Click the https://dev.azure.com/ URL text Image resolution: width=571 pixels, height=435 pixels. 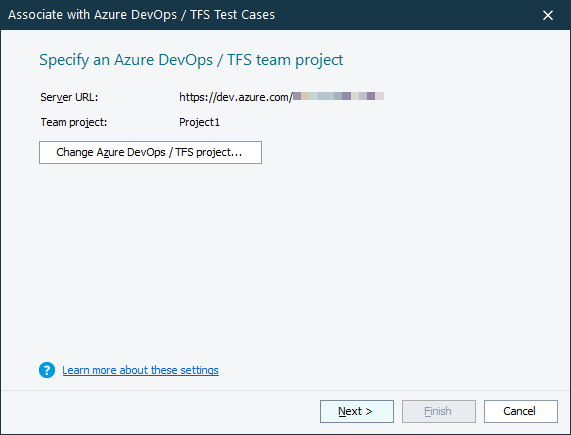pos(236,97)
